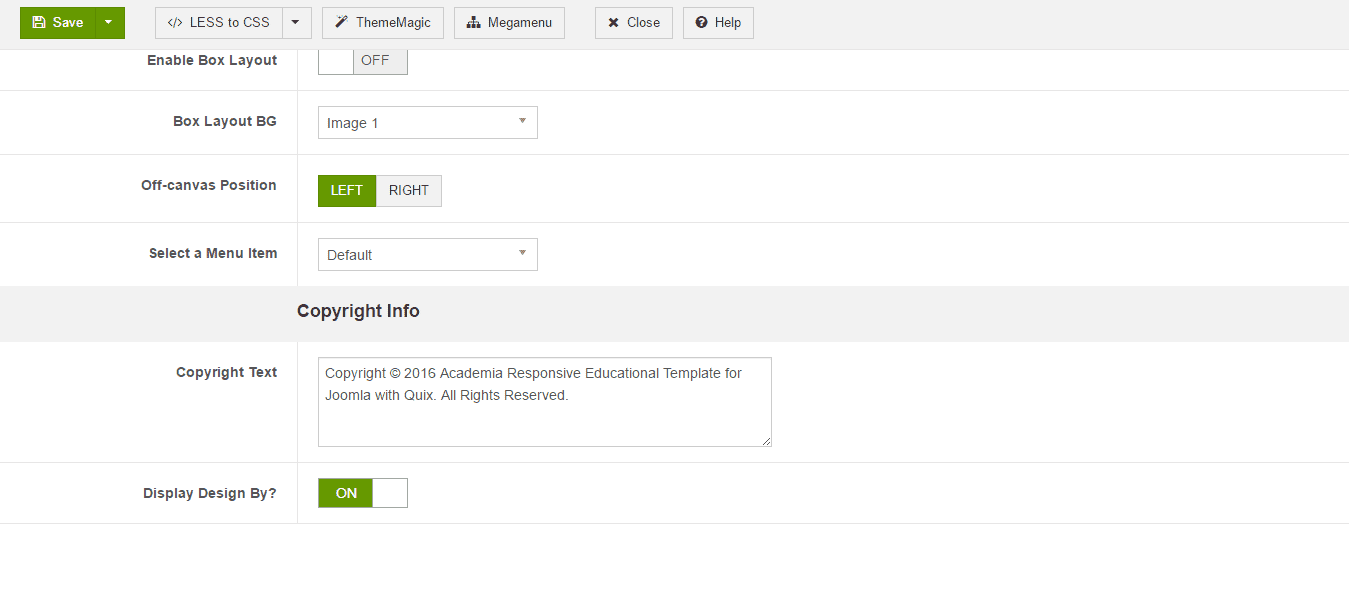The width and height of the screenshot is (1349, 611).
Task: Click the magic wand ThemeMagic icon
Action: coord(341,23)
